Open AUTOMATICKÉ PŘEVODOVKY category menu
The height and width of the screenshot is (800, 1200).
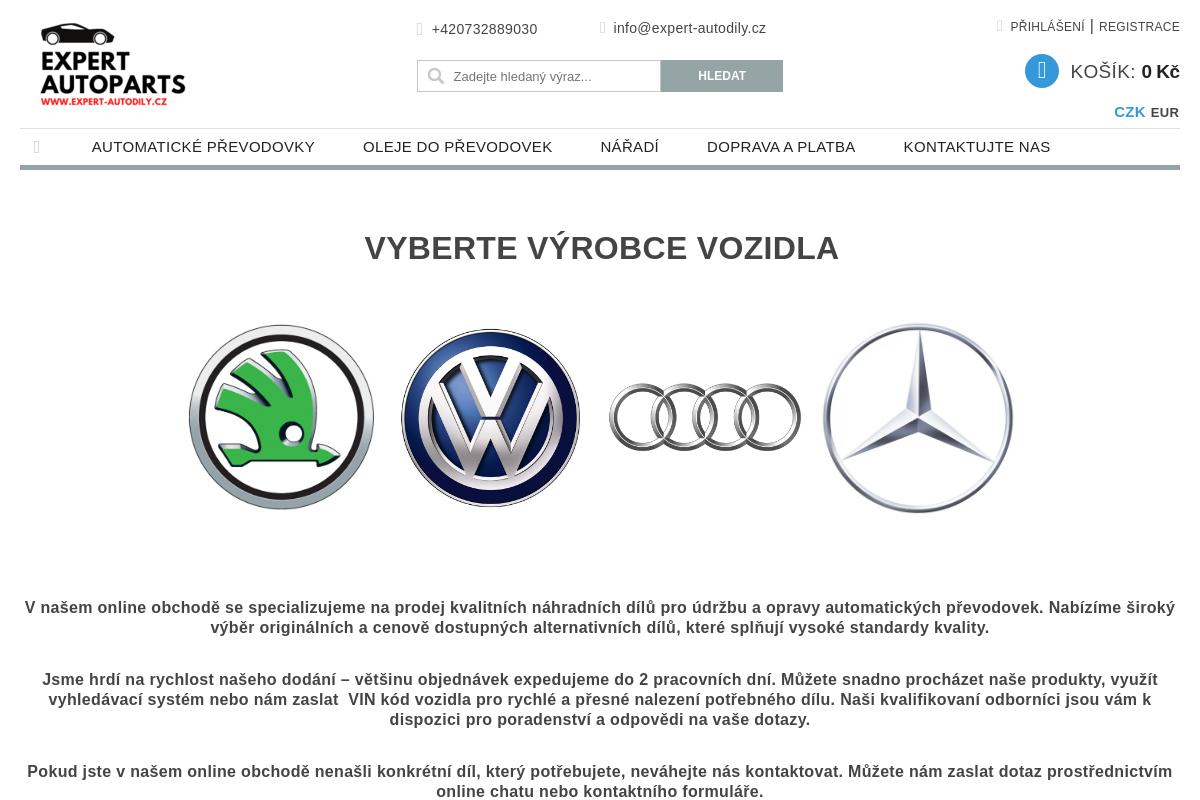click(x=203, y=146)
